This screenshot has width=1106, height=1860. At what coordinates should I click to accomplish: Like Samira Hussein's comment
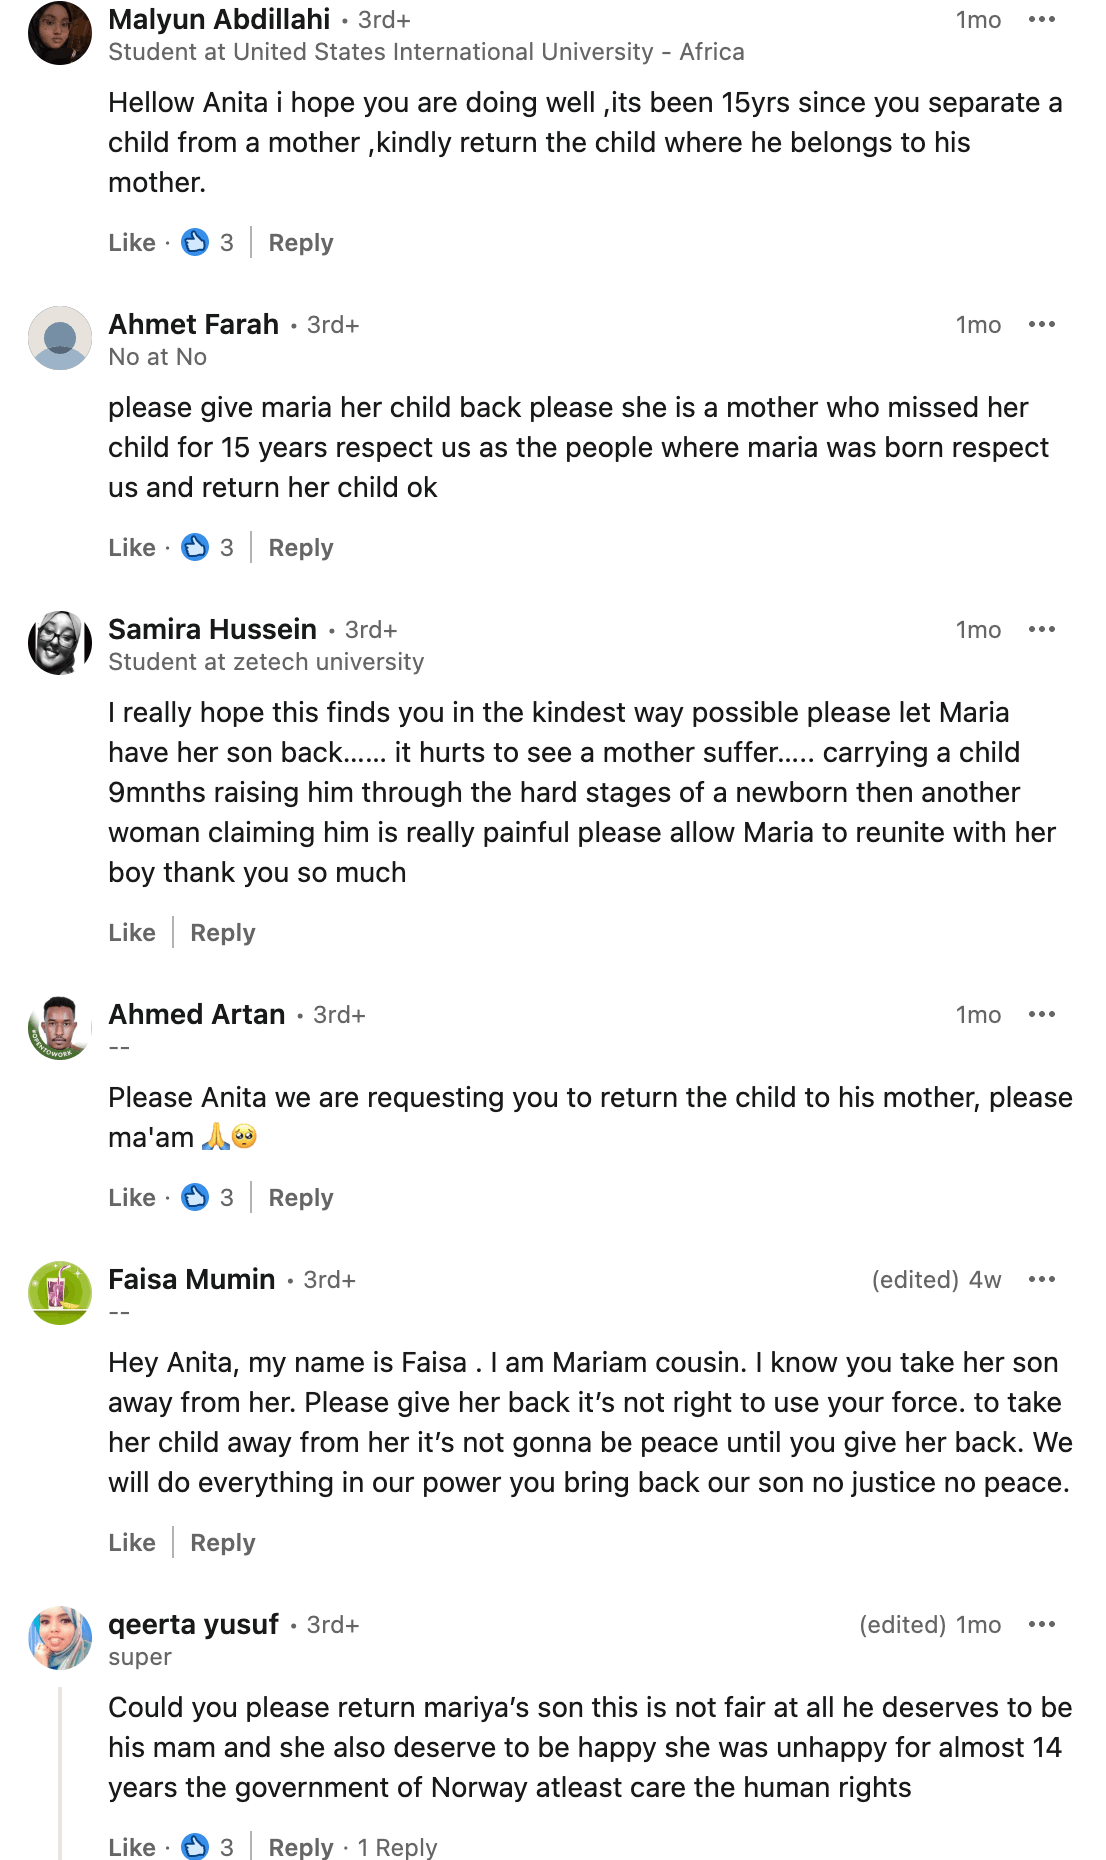click(x=132, y=933)
